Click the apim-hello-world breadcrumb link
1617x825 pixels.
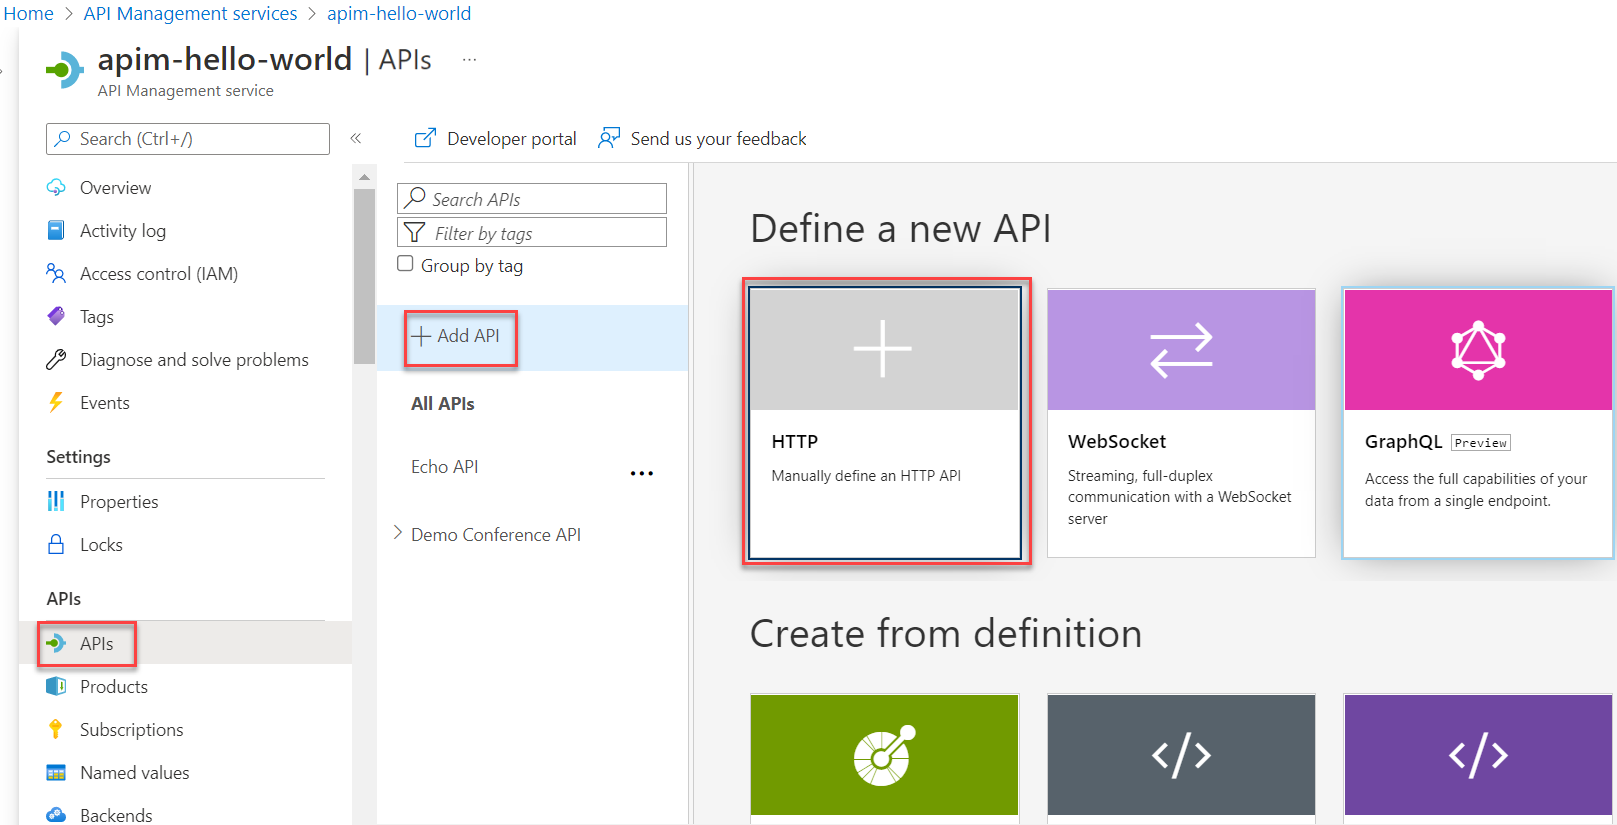pos(399,14)
